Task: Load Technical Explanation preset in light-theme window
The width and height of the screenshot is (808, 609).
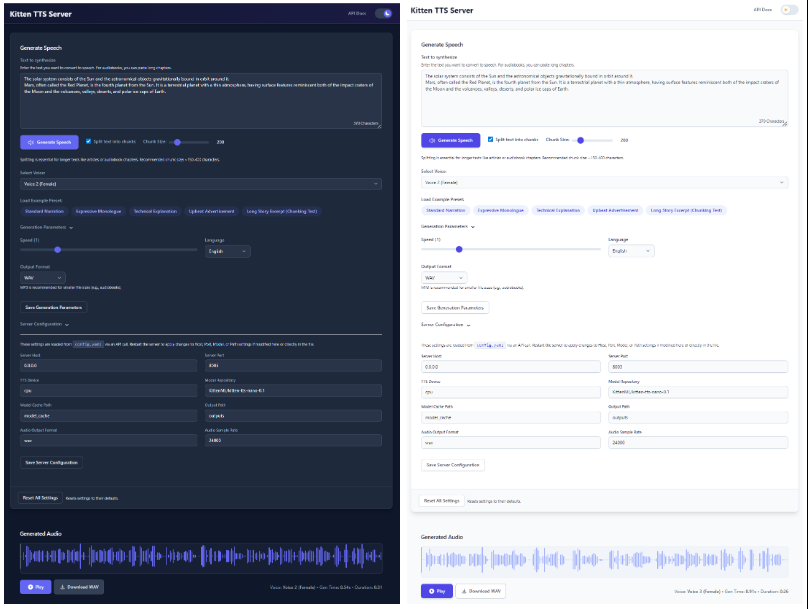Action: [x=558, y=210]
